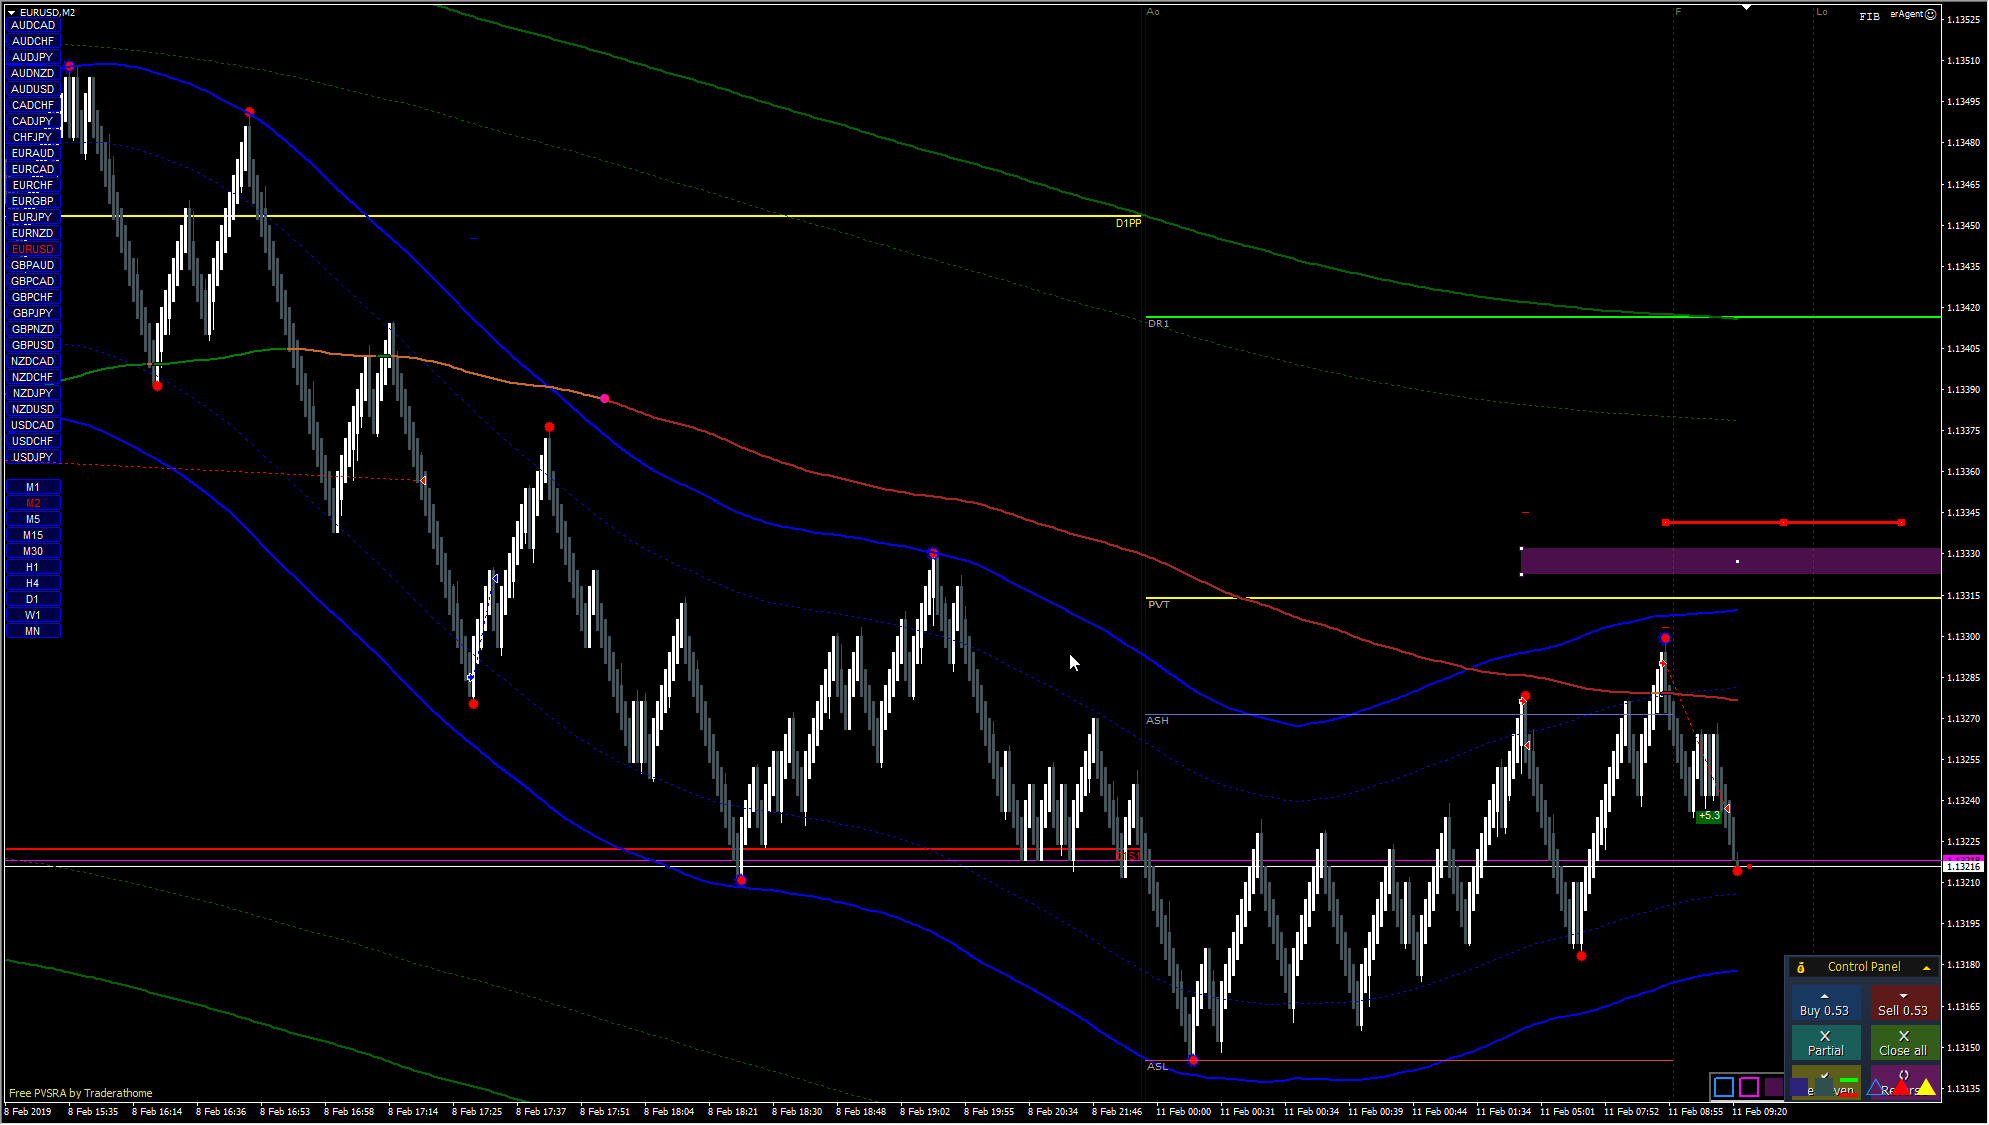Switch chart symbol to AUDCHF

click(x=33, y=41)
